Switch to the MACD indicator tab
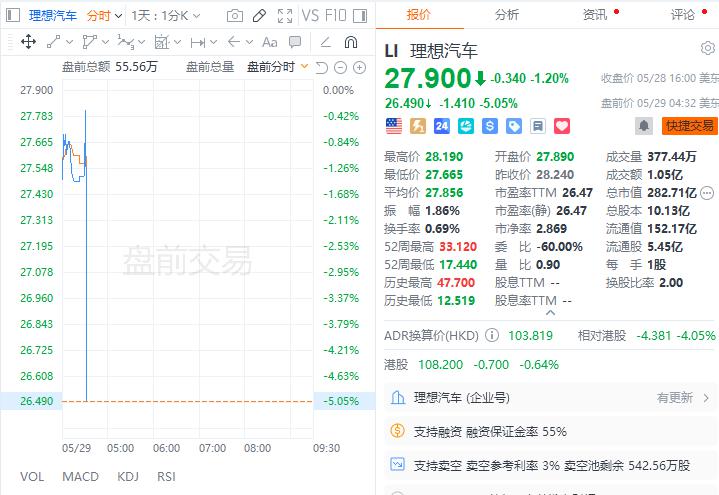This screenshot has height=495, width=719. 80,477
